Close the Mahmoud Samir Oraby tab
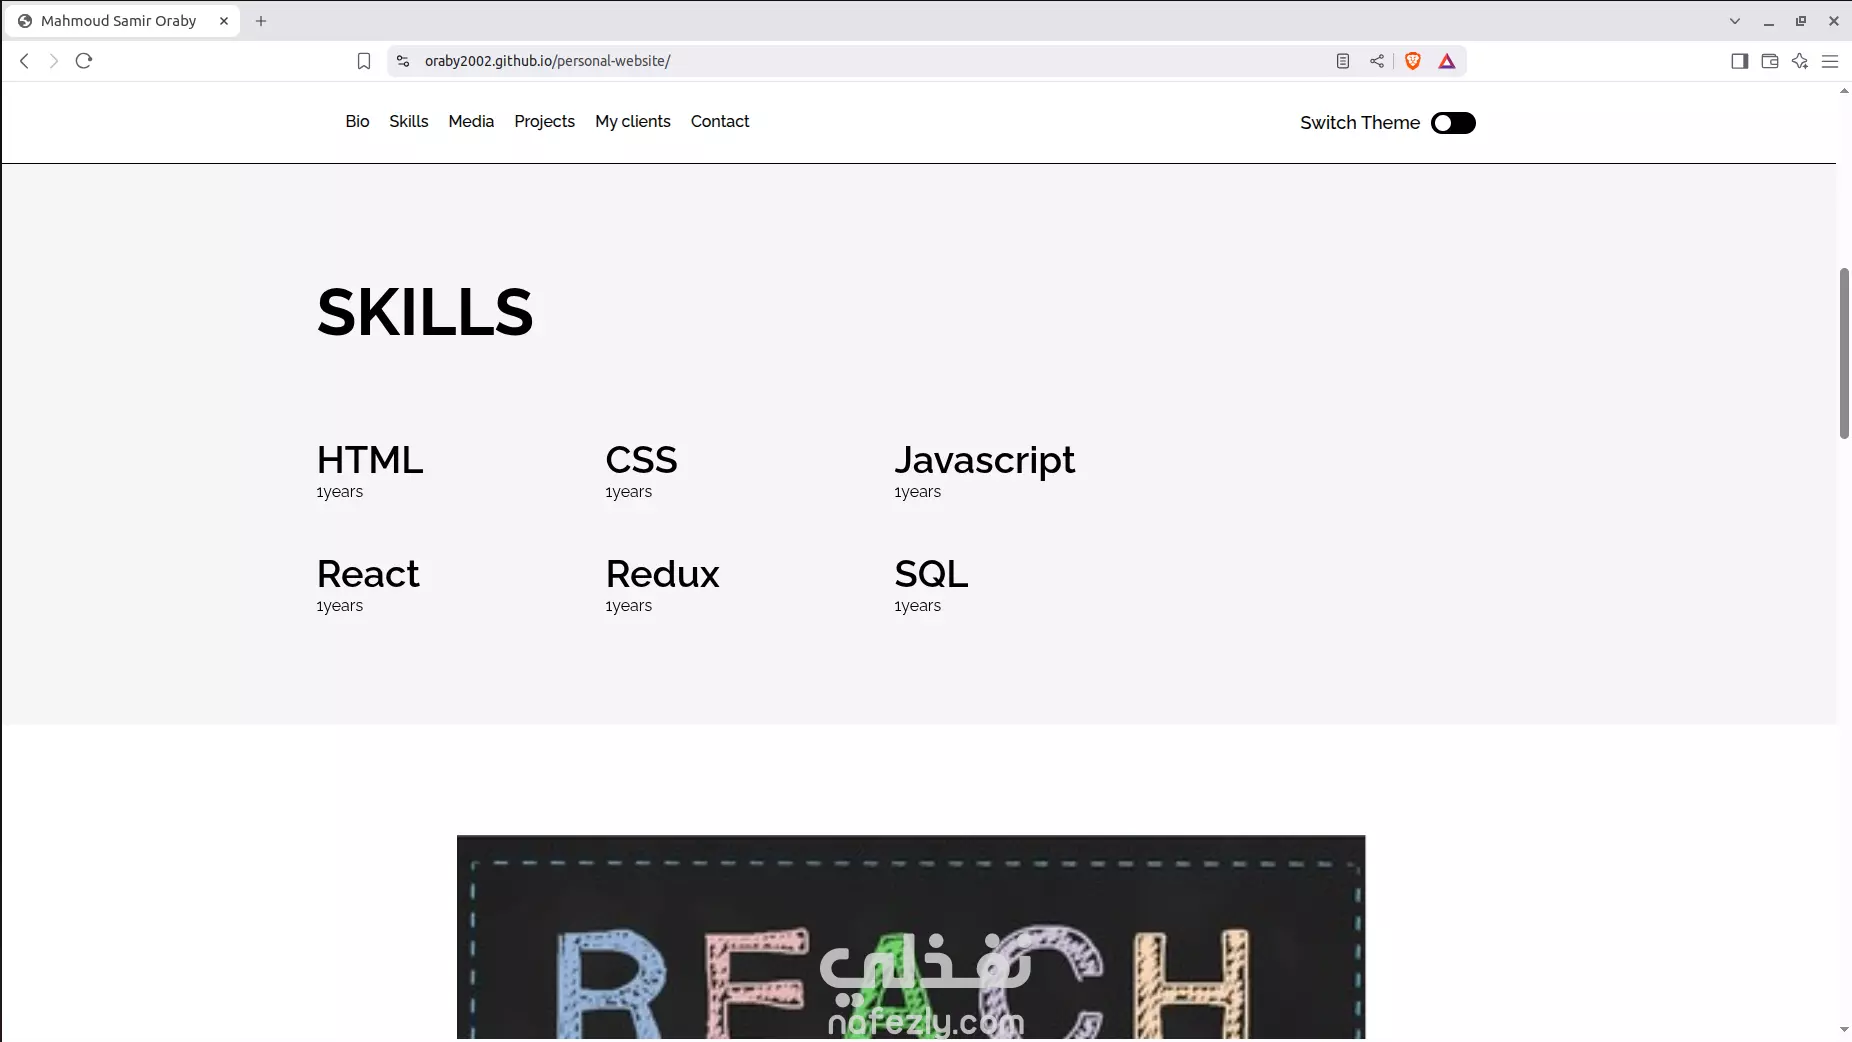Screen dimensions: 1852x1042 pyautogui.click(x=224, y=21)
